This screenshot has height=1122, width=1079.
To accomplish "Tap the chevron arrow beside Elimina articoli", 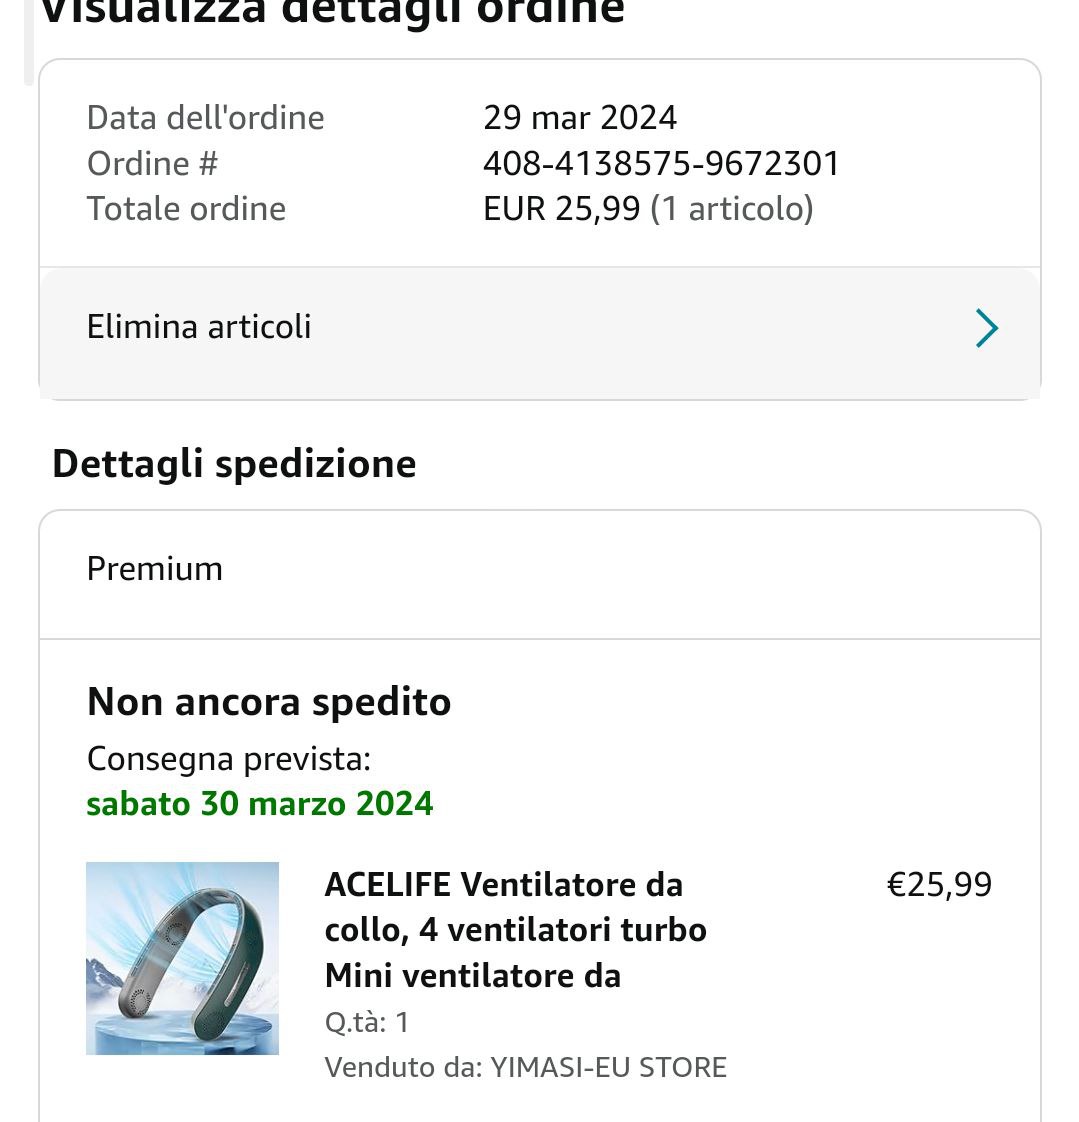I will [x=986, y=328].
